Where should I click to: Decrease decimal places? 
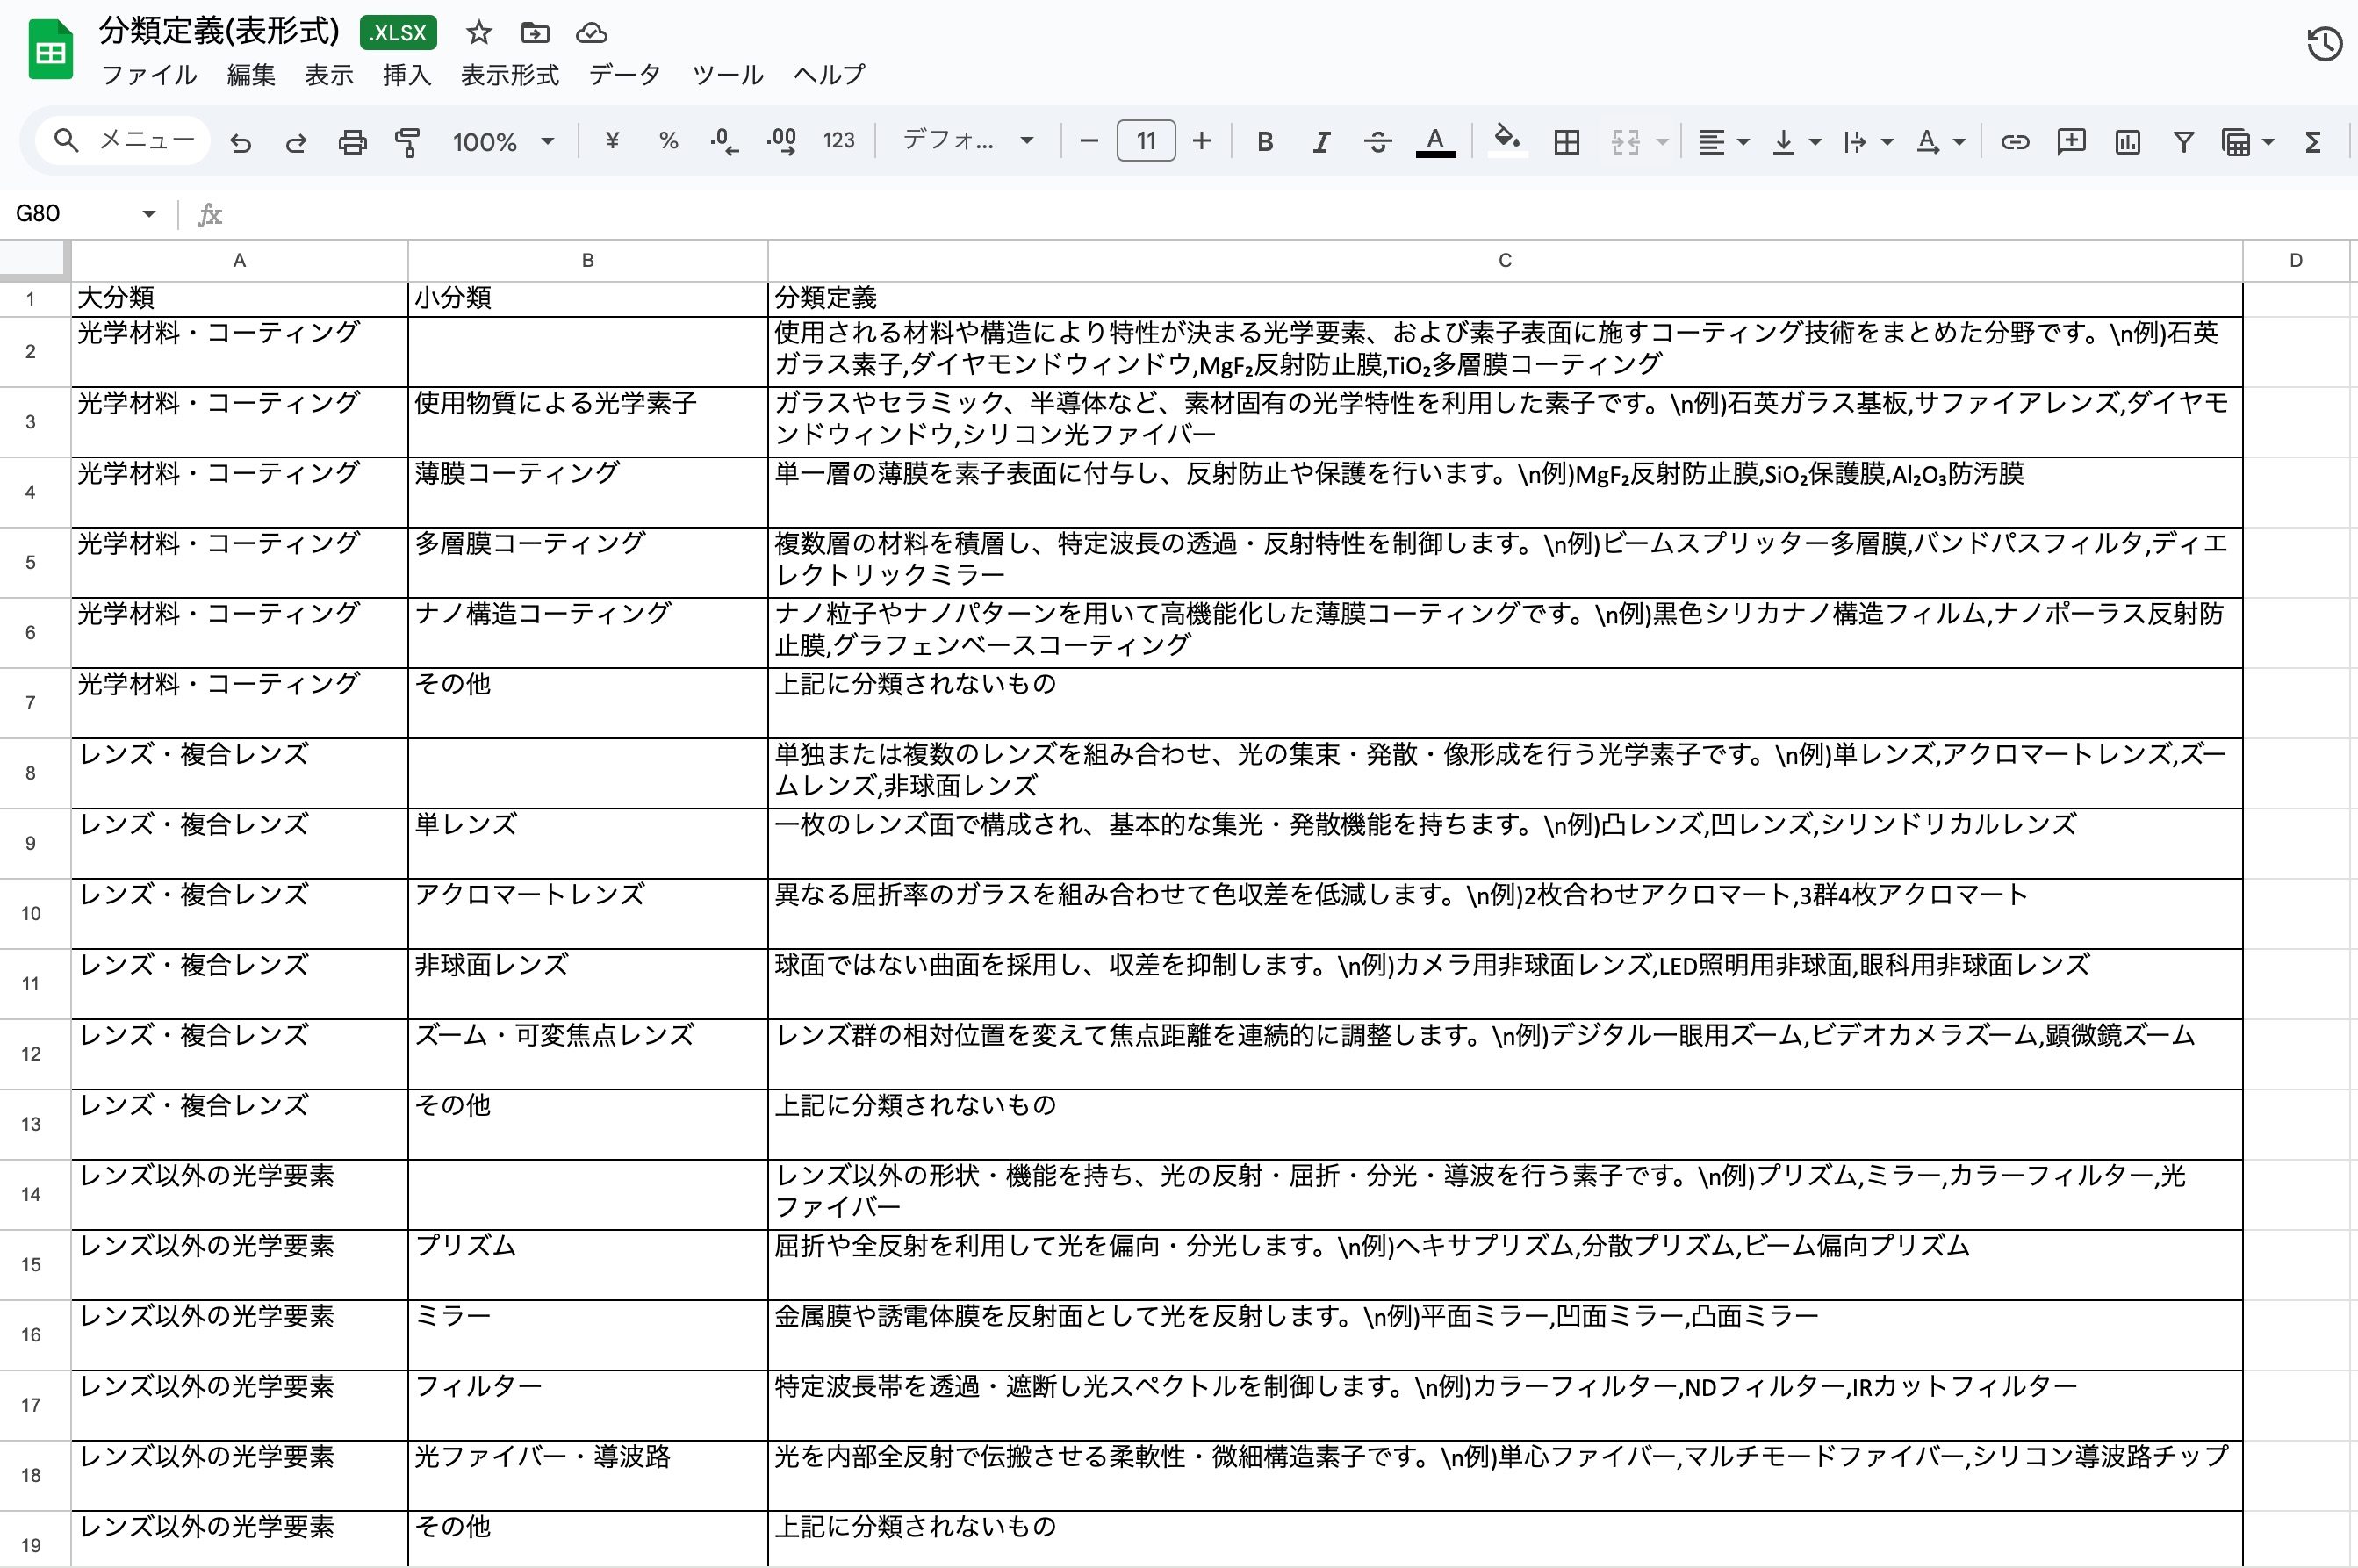724,141
